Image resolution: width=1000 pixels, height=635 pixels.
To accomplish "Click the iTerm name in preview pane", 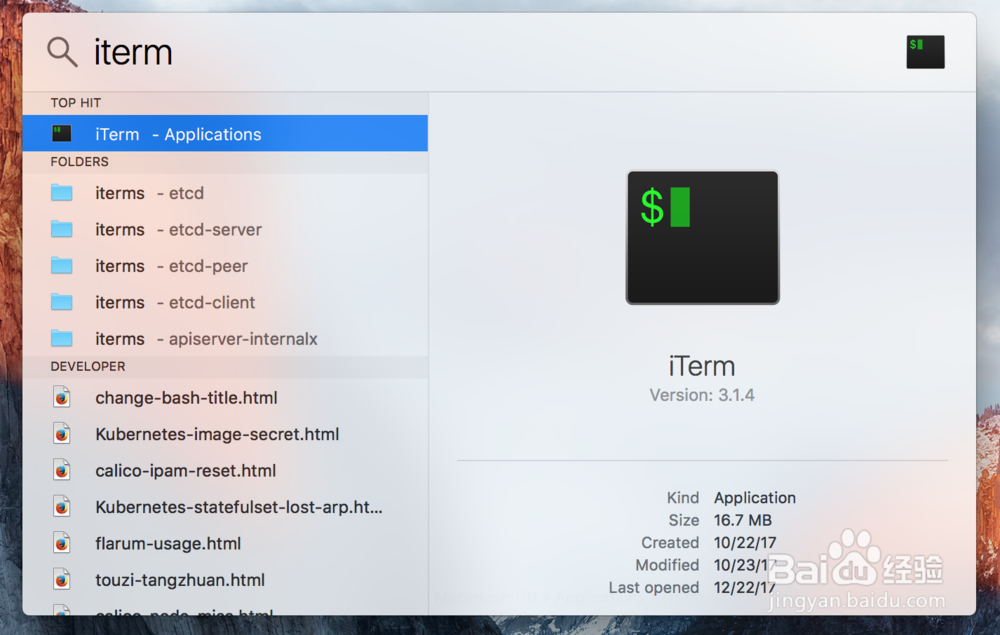I will 702,366.
